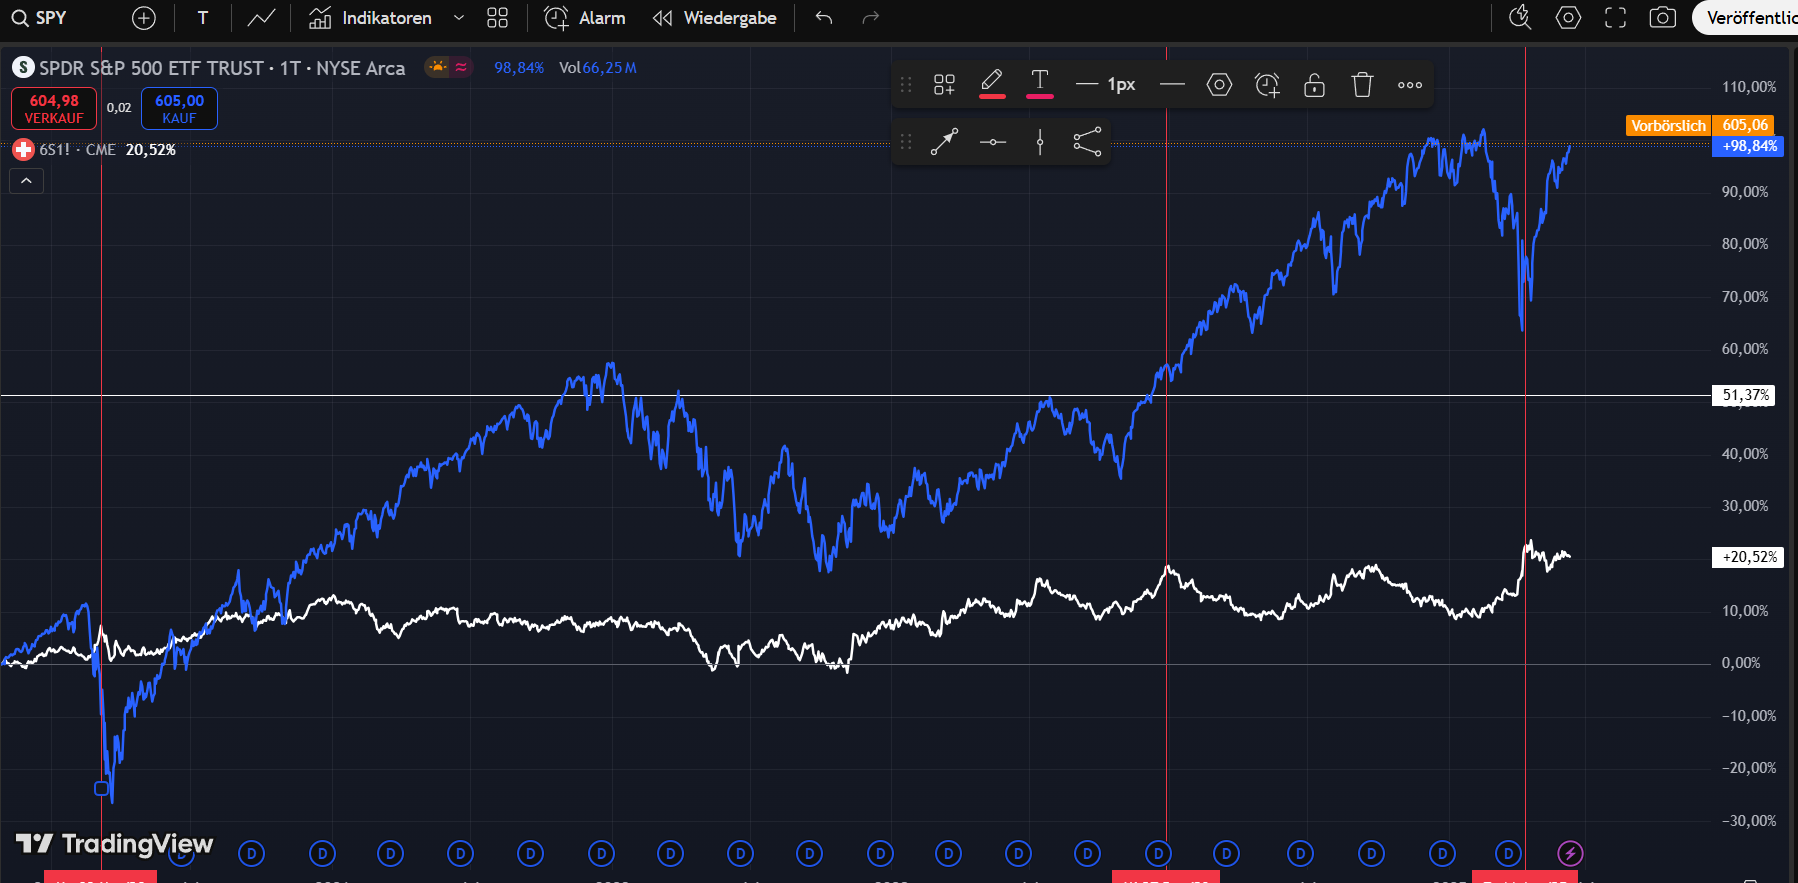
Task: Toggle the drawing lock
Action: pyautogui.click(x=1314, y=85)
